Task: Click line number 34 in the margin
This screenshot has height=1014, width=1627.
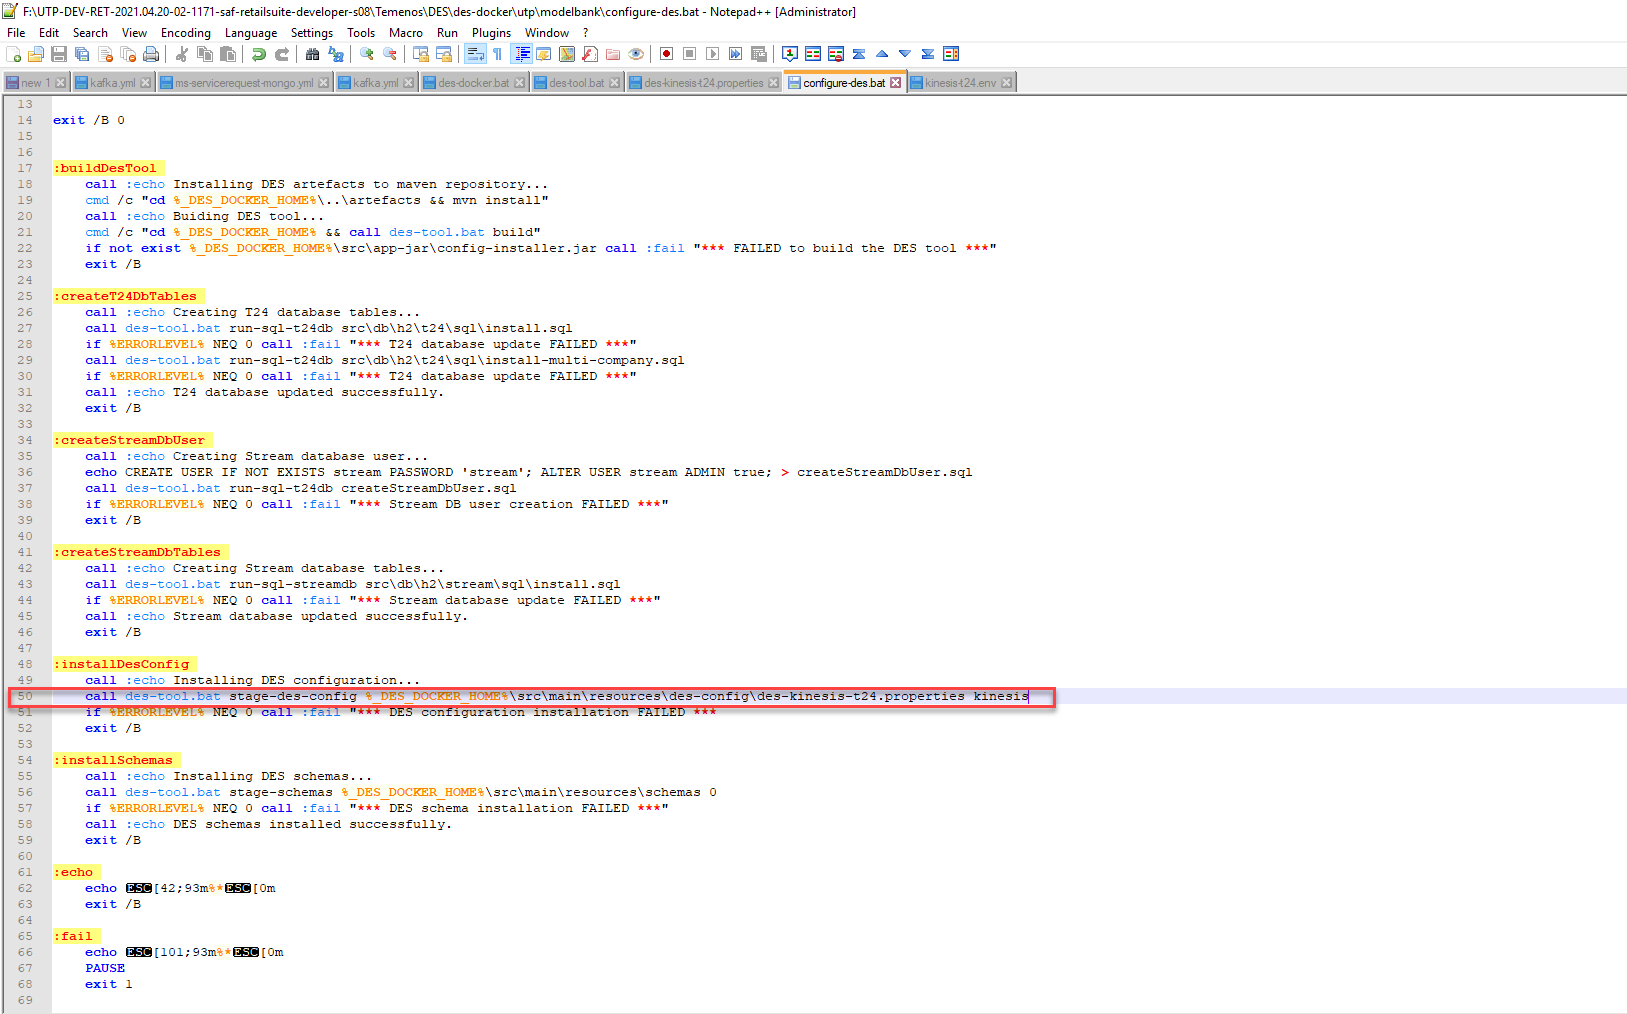Action: pyautogui.click(x=25, y=440)
